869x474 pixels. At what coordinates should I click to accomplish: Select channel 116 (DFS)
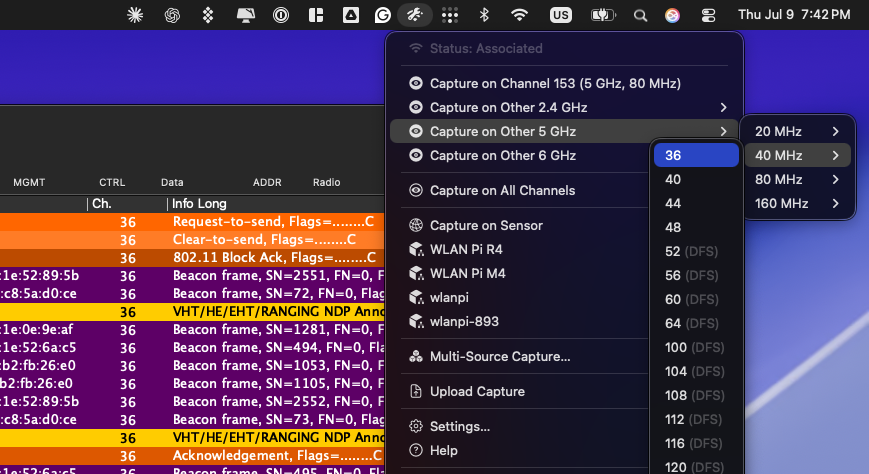pos(696,444)
